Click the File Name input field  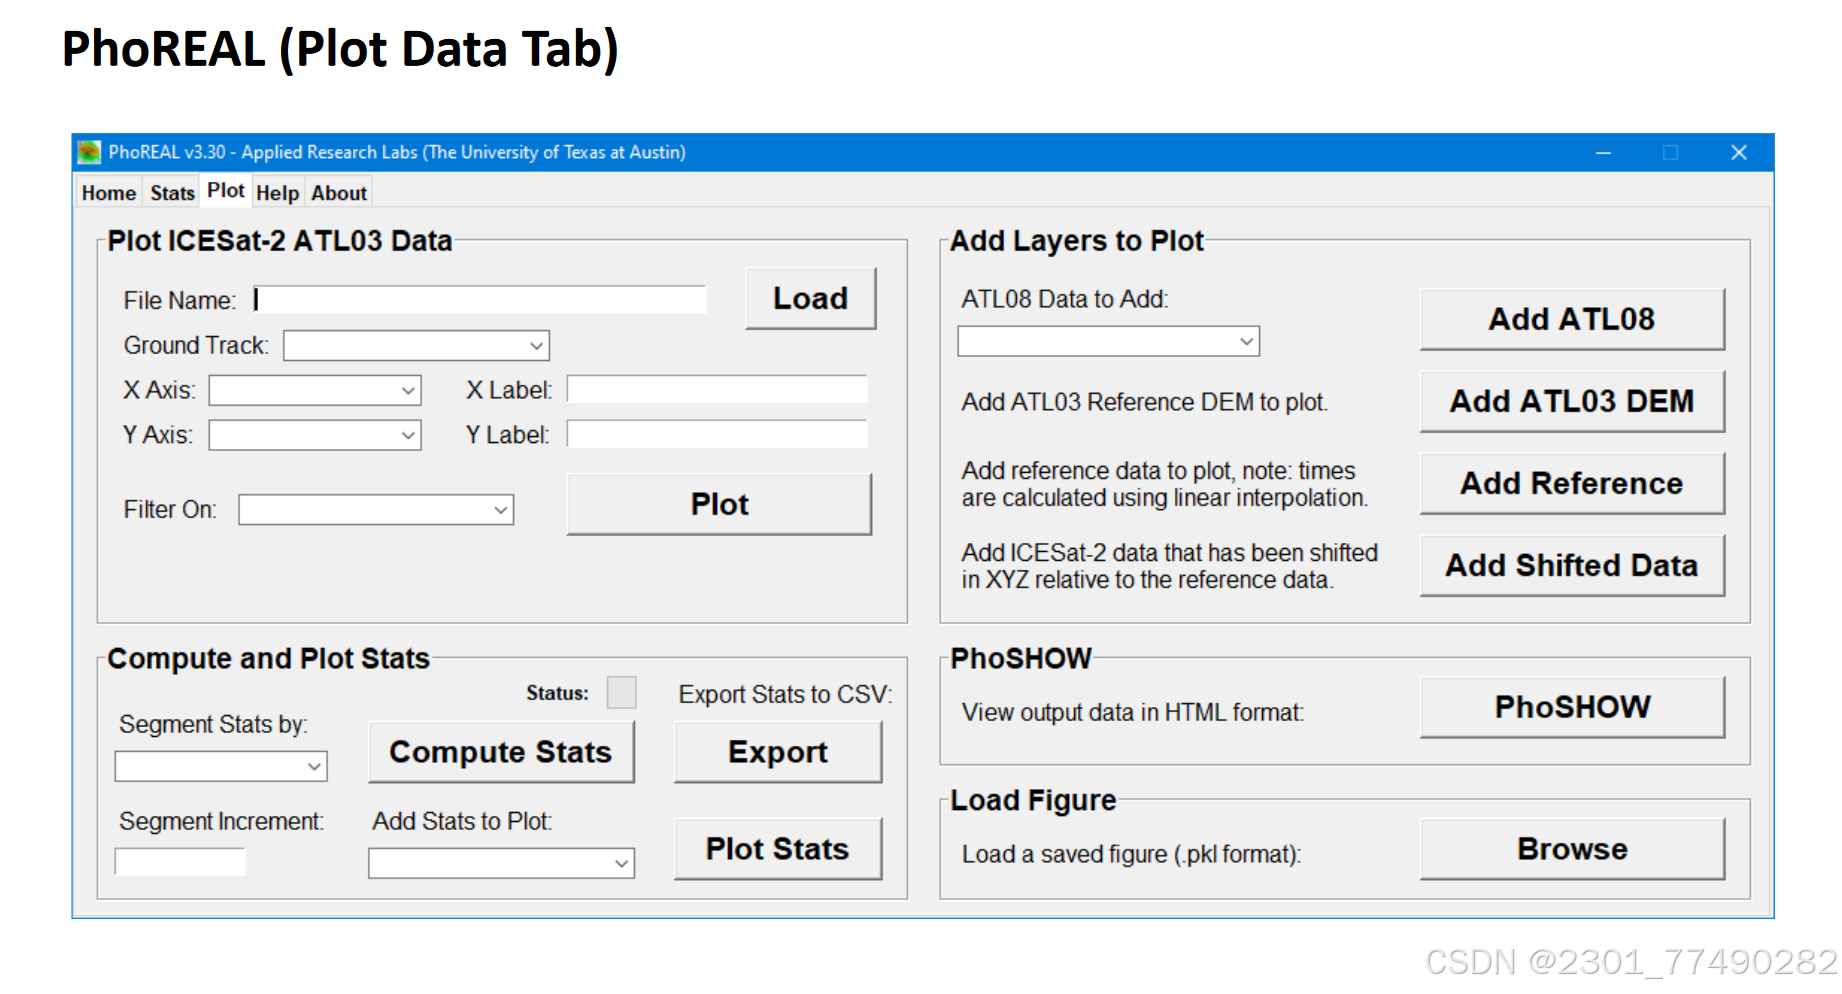480,300
